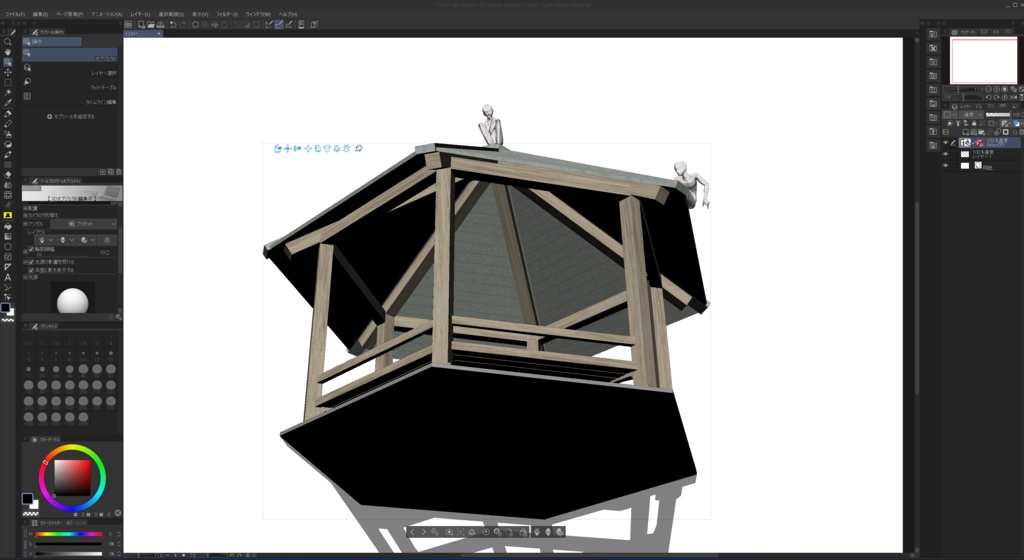
Task: Click the hue (H) rainbow slider
Action: [69, 534]
